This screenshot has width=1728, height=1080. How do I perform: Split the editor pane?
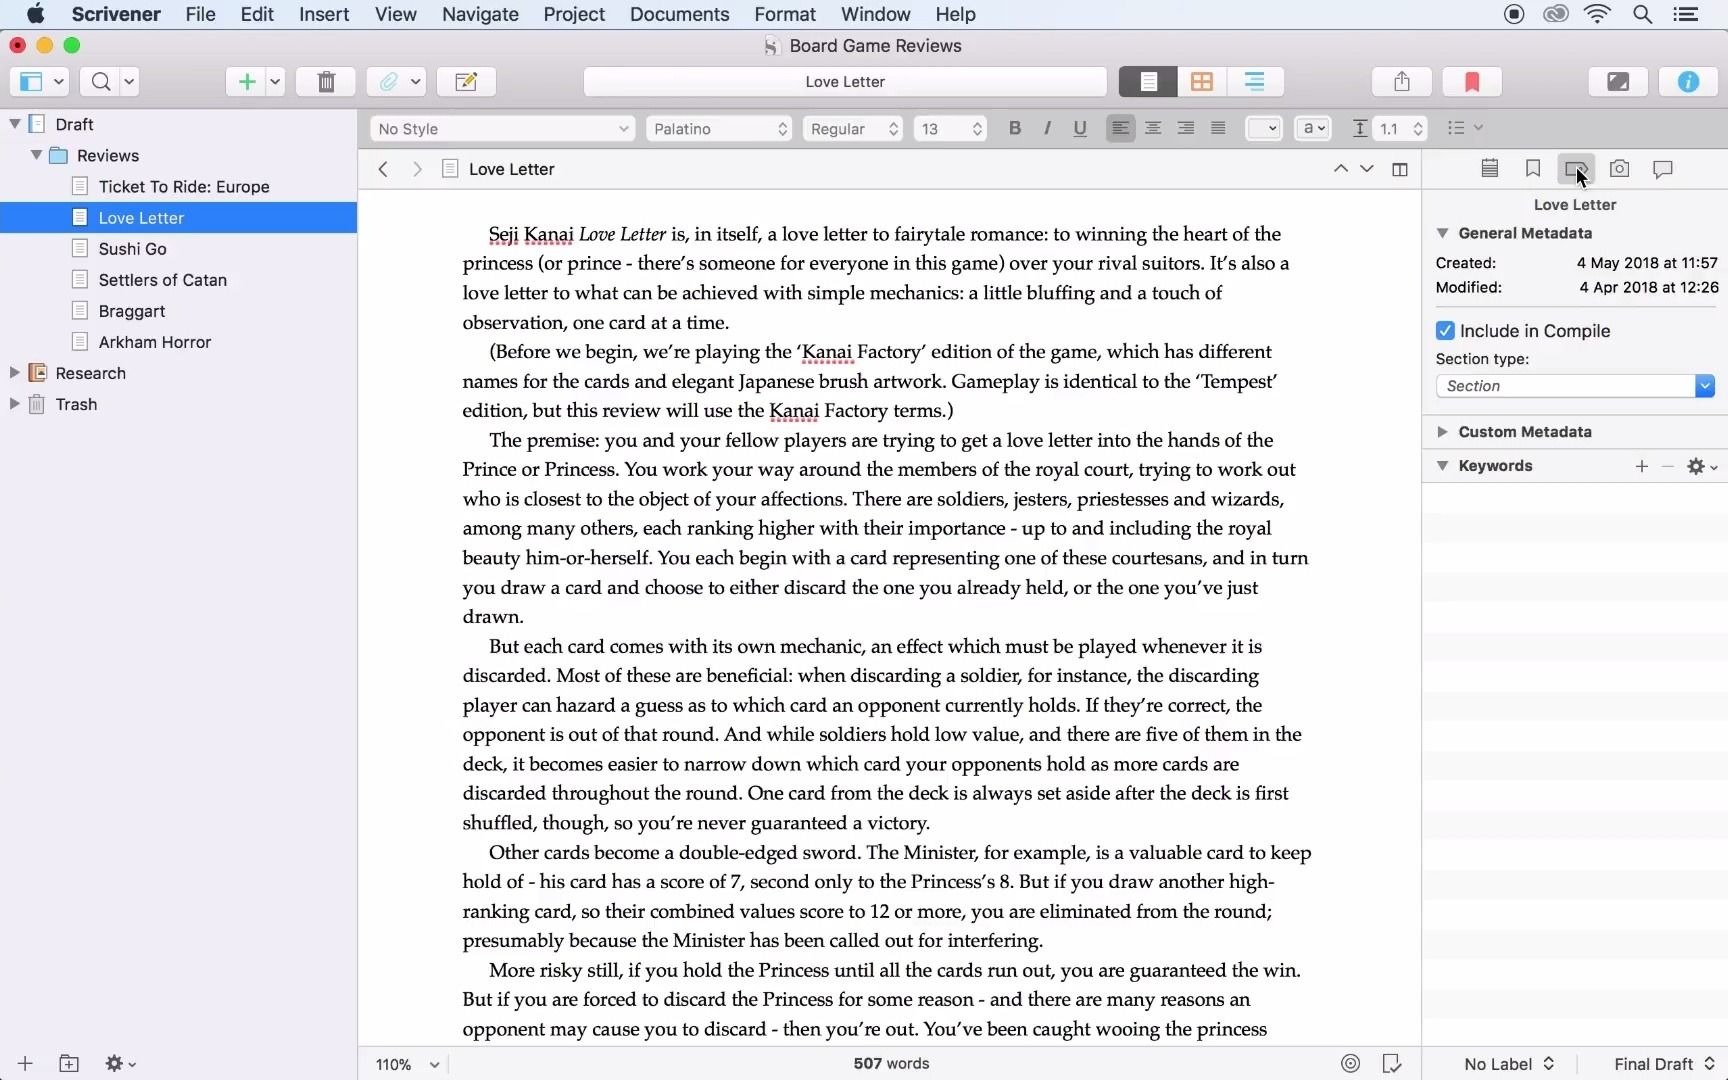(1400, 169)
